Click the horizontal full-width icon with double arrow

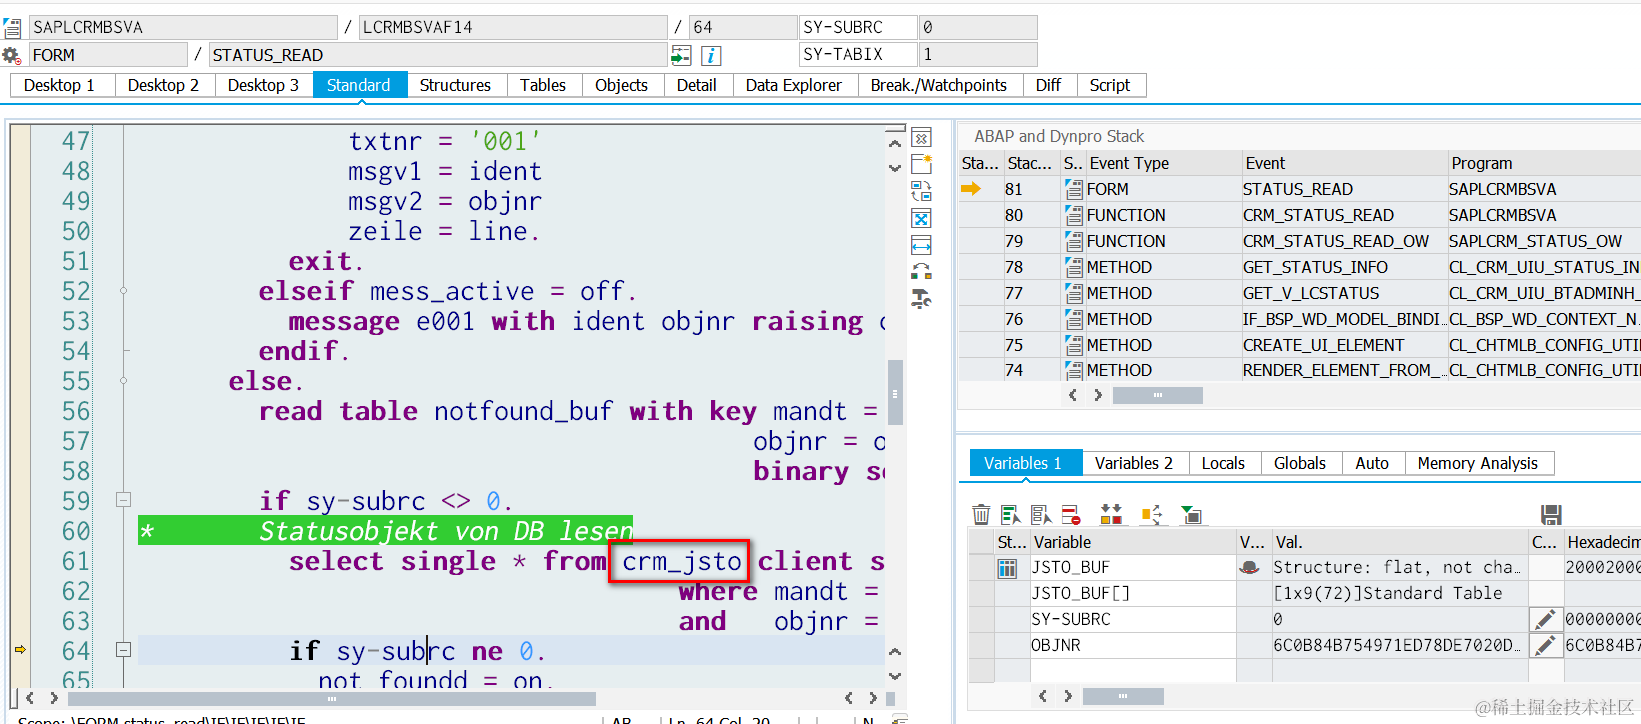tap(921, 245)
